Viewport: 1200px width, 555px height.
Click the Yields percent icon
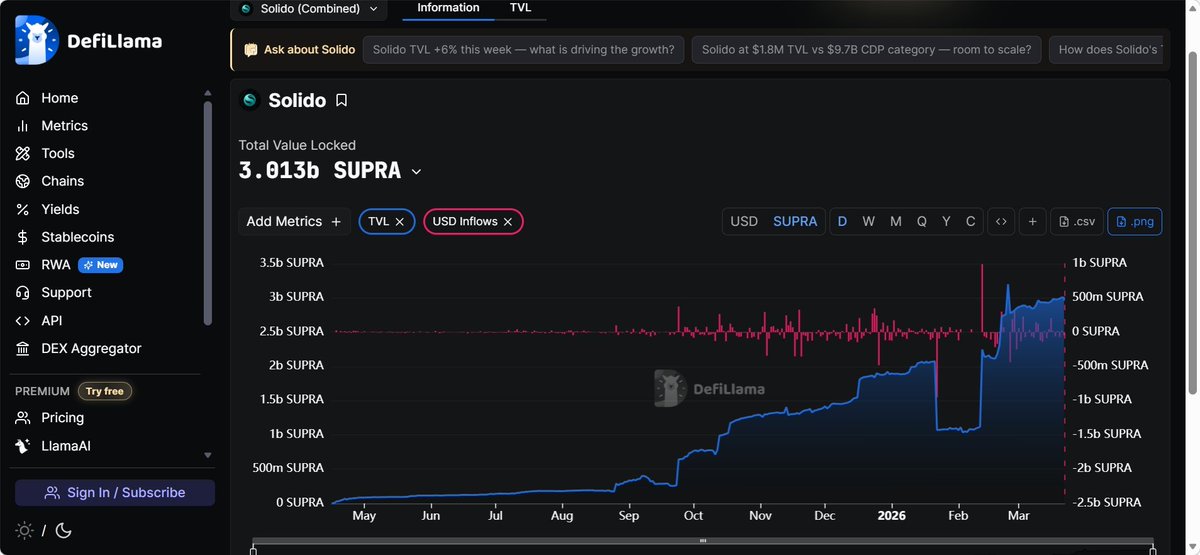(x=23, y=209)
